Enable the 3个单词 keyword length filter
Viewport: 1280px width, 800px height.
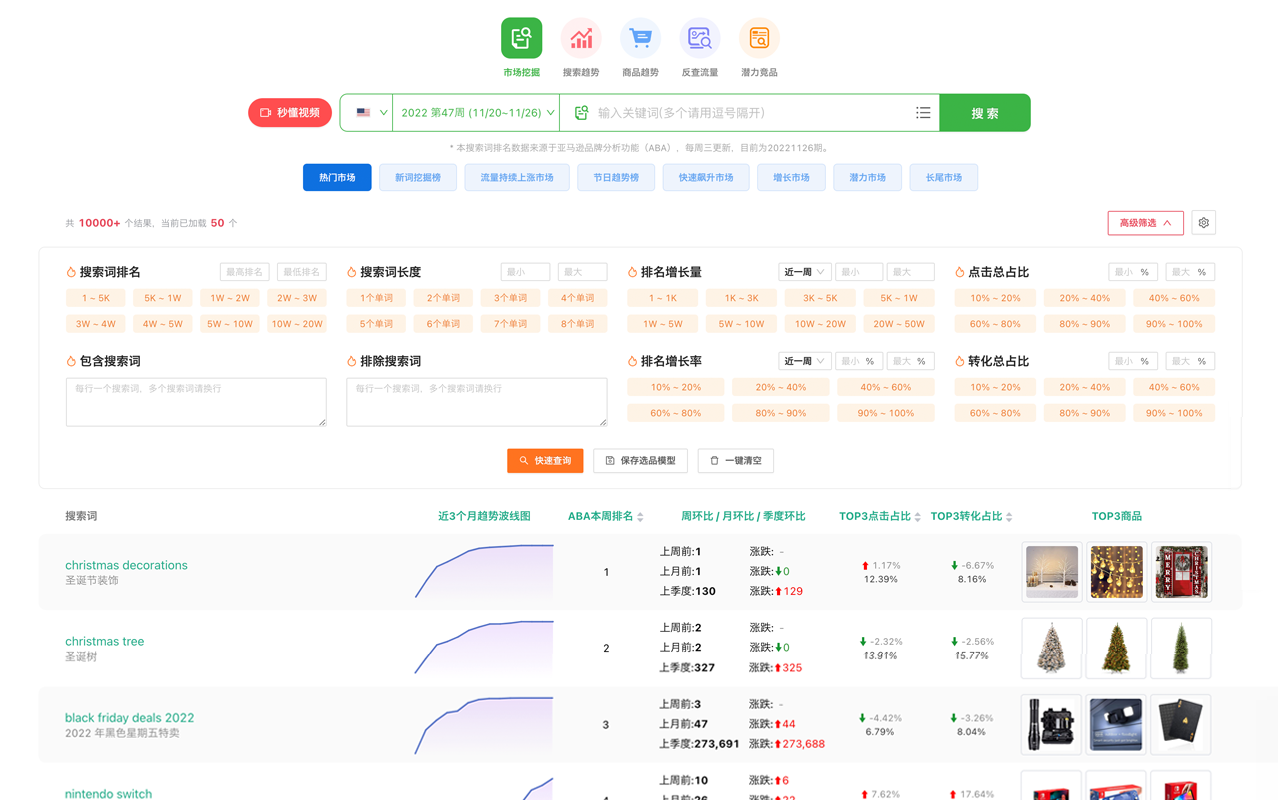tap(508, 297)
